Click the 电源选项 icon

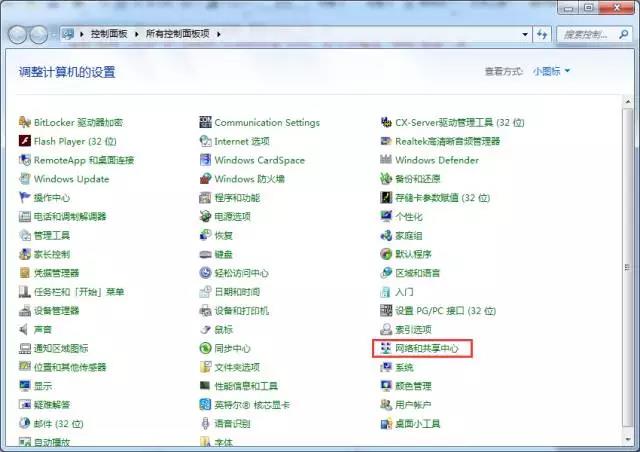pyautogui.click(x=205, y=216)
